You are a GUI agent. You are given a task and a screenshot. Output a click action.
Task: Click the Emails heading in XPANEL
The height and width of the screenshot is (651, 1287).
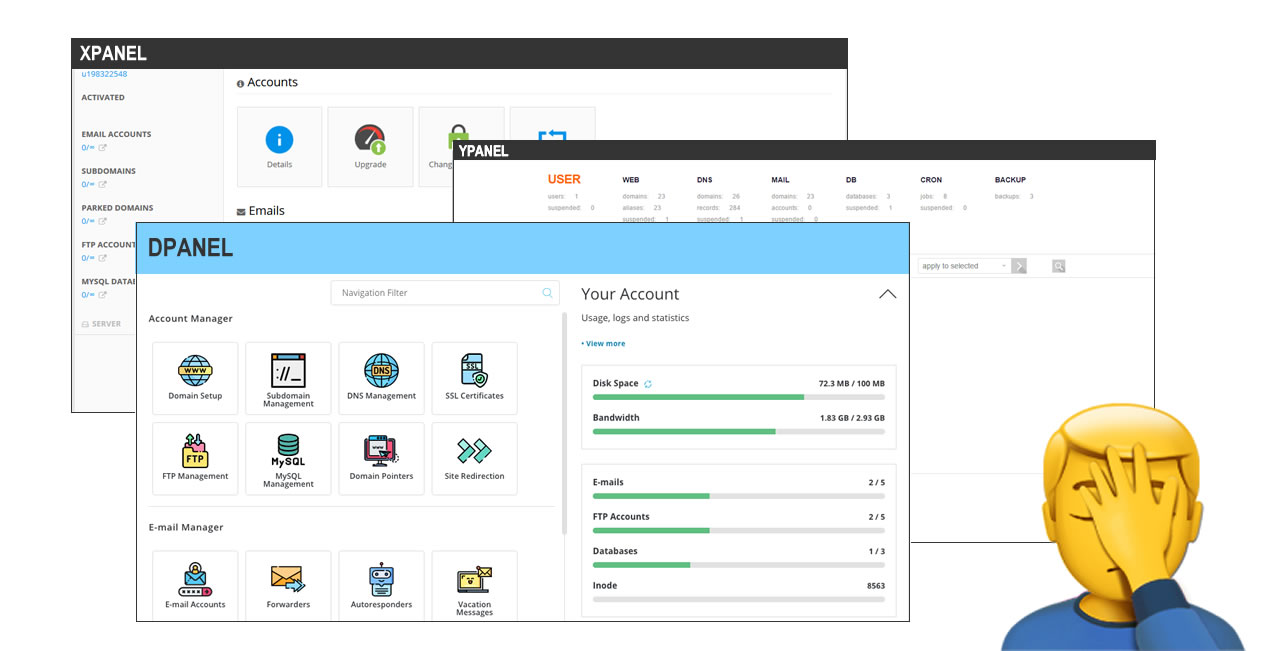tap(266, 211)
